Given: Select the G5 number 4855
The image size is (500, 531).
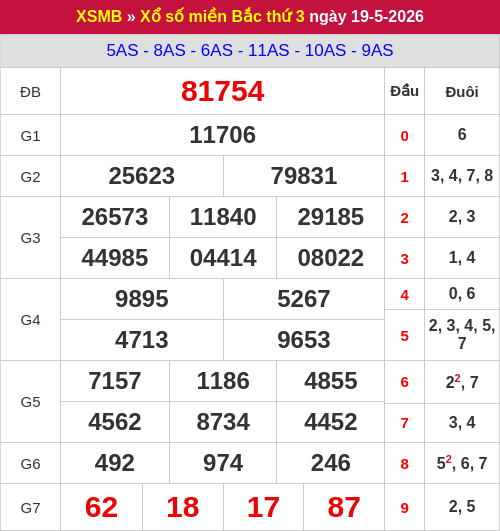Looking at the screenshot, I should click(x=331, y=381).
